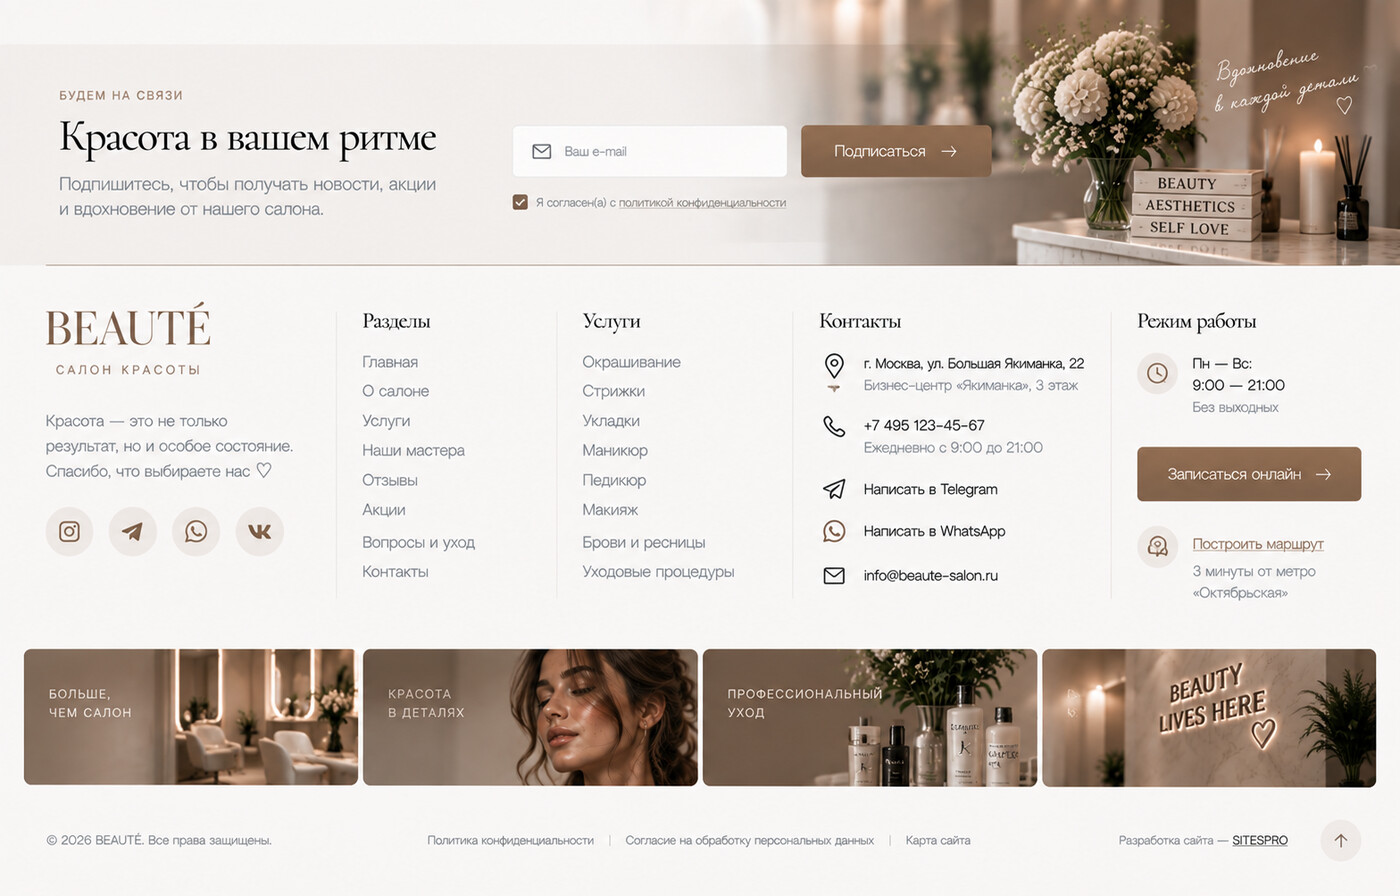Viewport: 1400px width, 896px height.
Task: Subscribe with the Подписаться button
Action: coord(896,151)
